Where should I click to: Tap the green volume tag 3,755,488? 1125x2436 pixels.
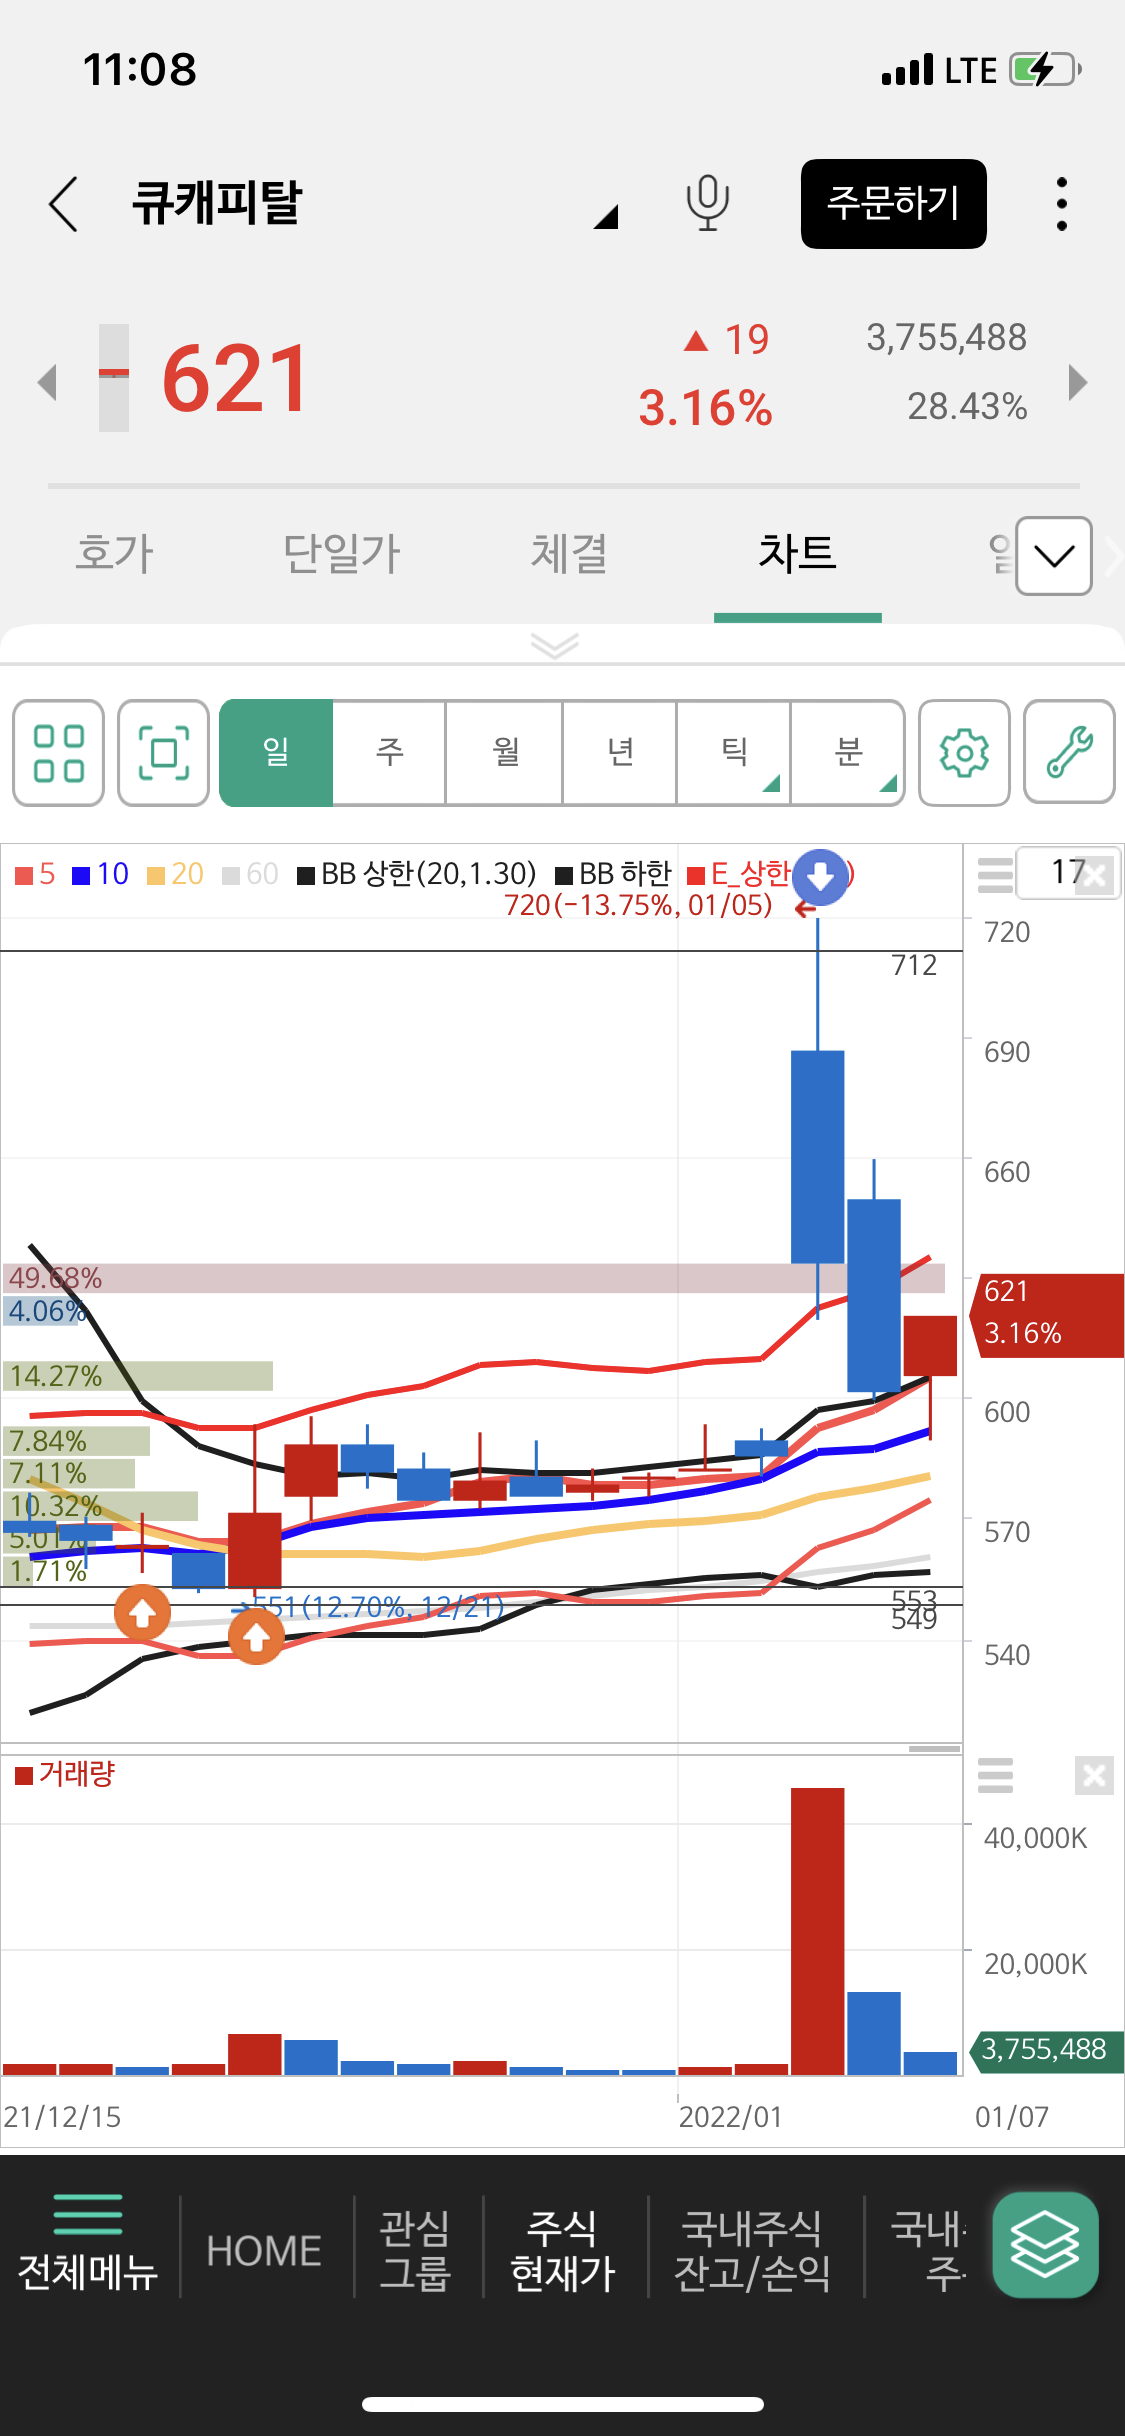click(x=1046, y=2050)
